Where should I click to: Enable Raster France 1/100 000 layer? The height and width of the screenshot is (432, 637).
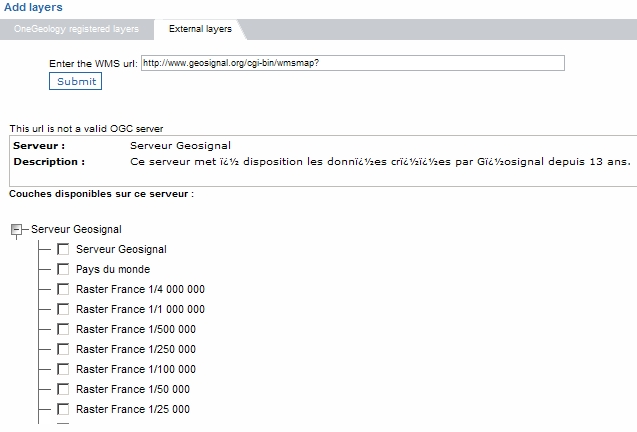pyautogui.click(x=63, y=369)
